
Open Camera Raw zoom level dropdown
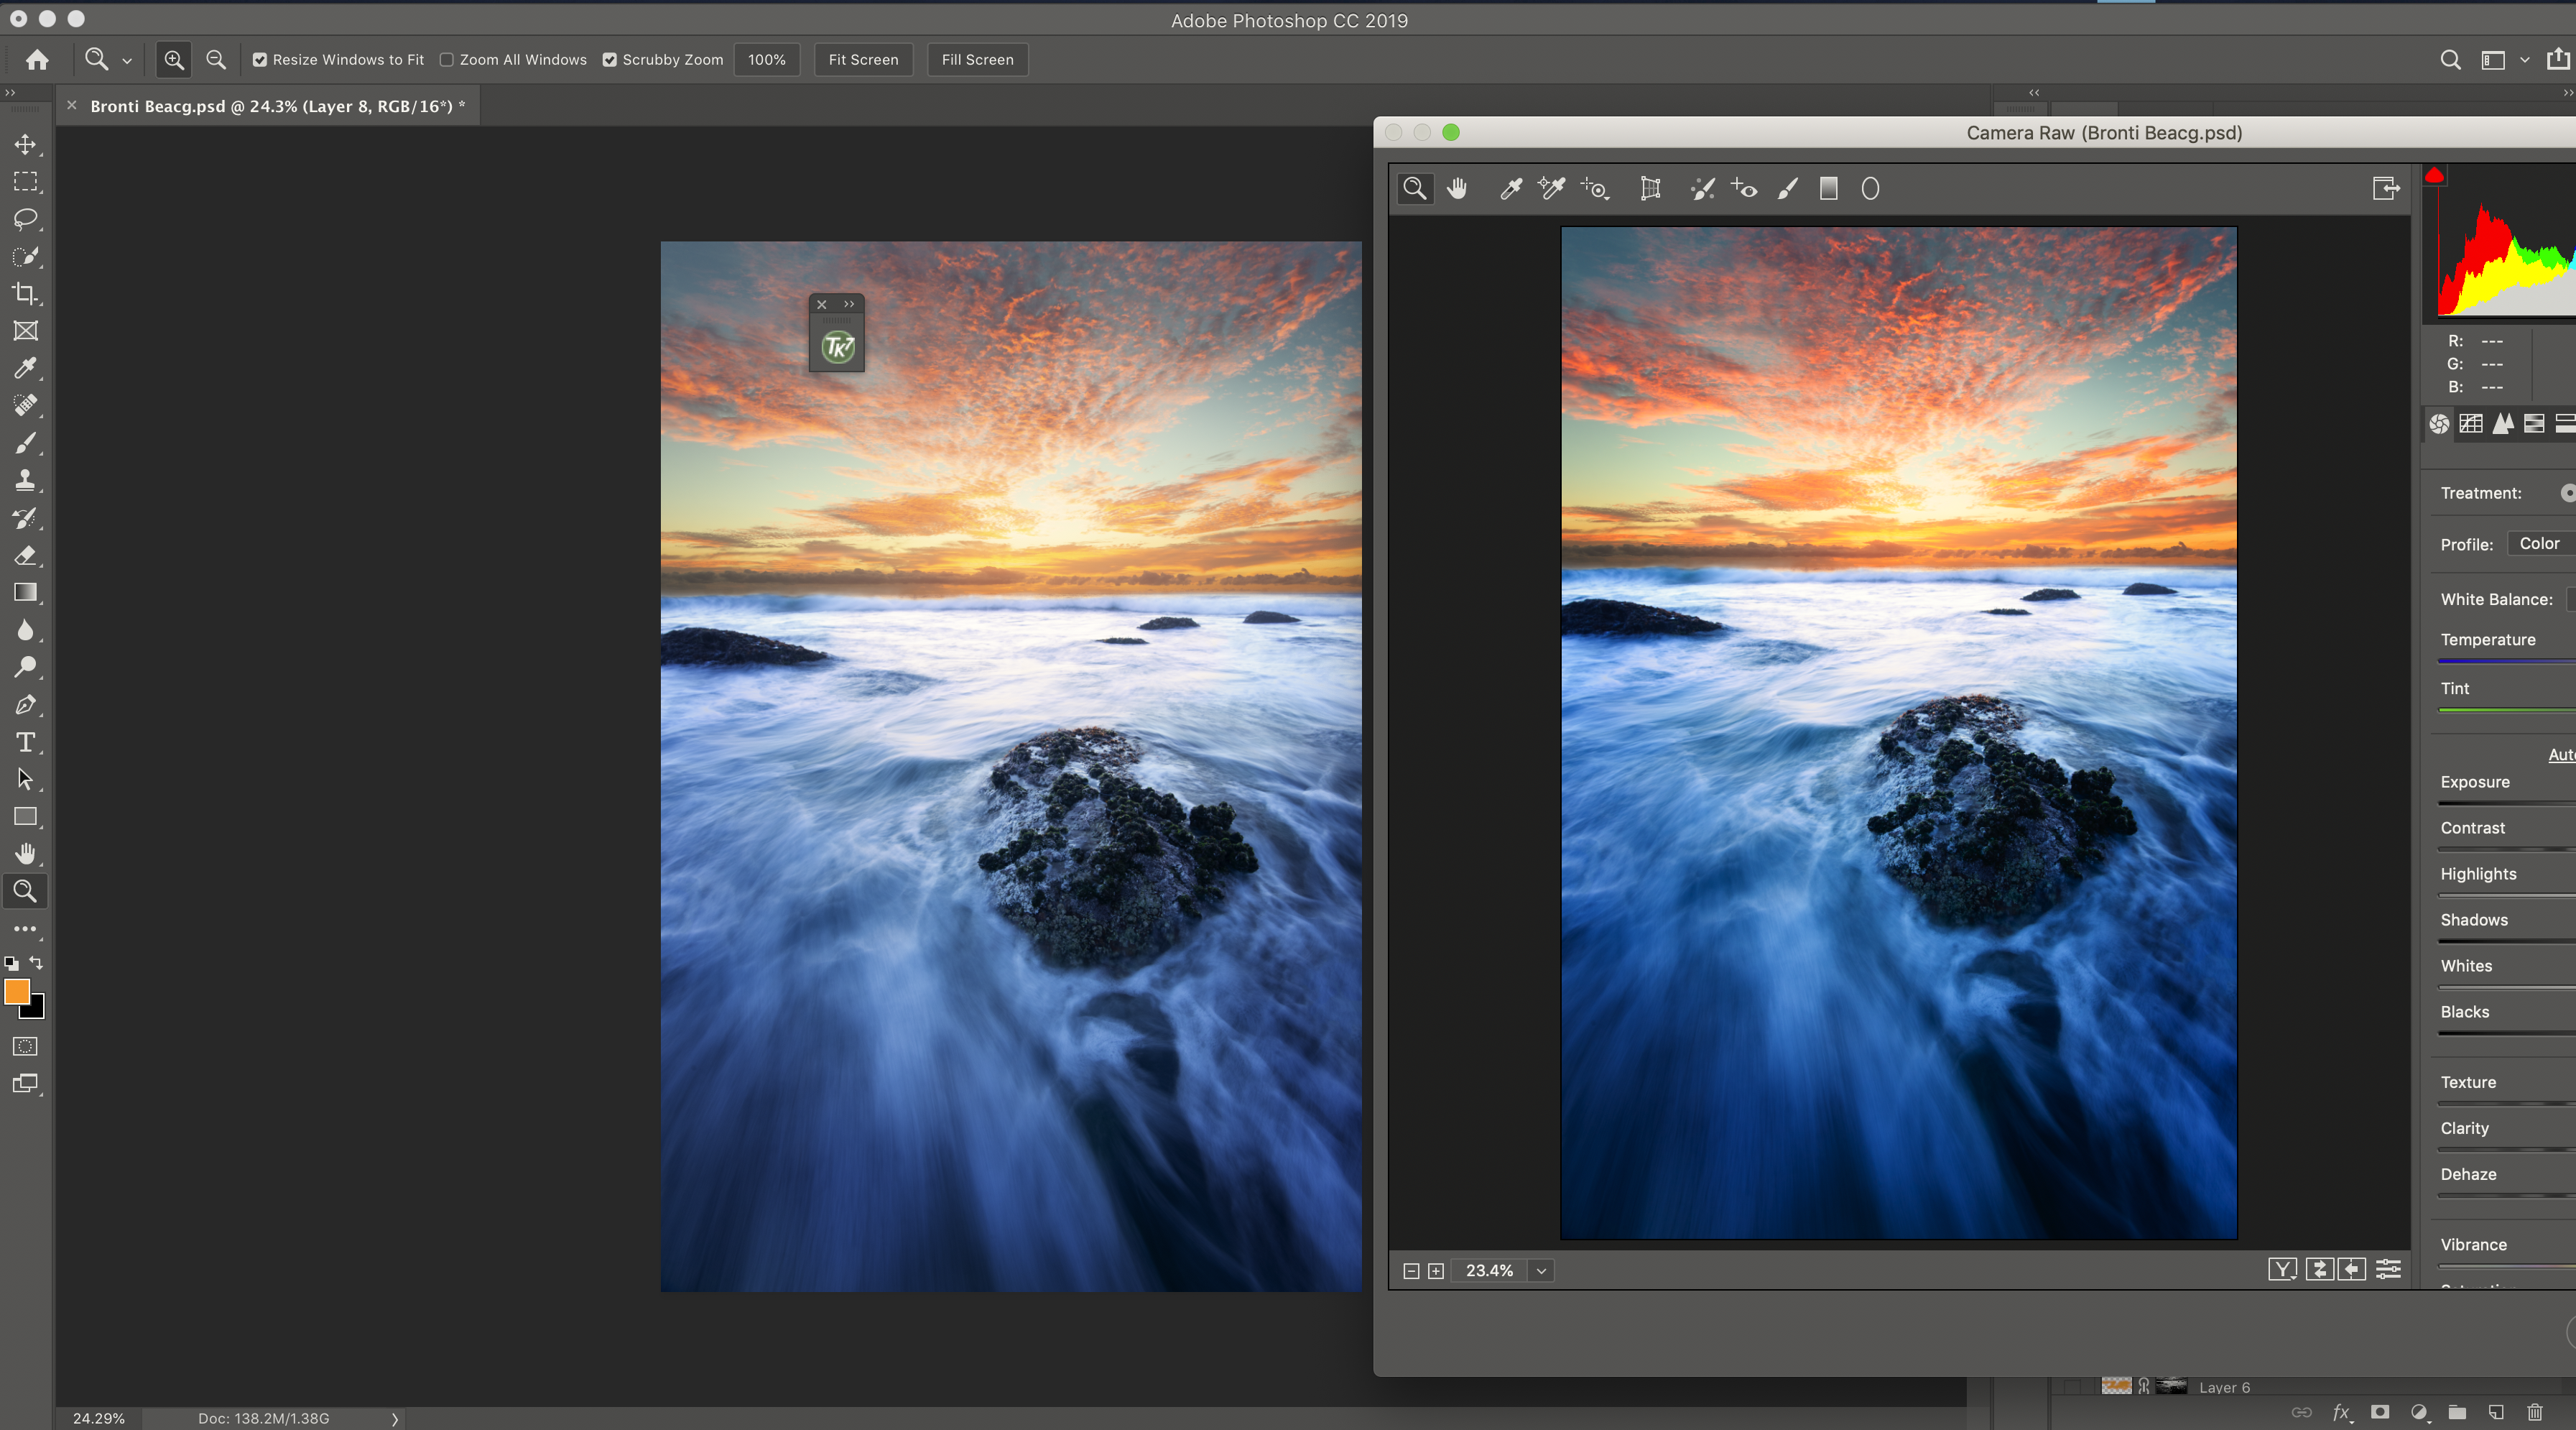pos(1541,1271)
